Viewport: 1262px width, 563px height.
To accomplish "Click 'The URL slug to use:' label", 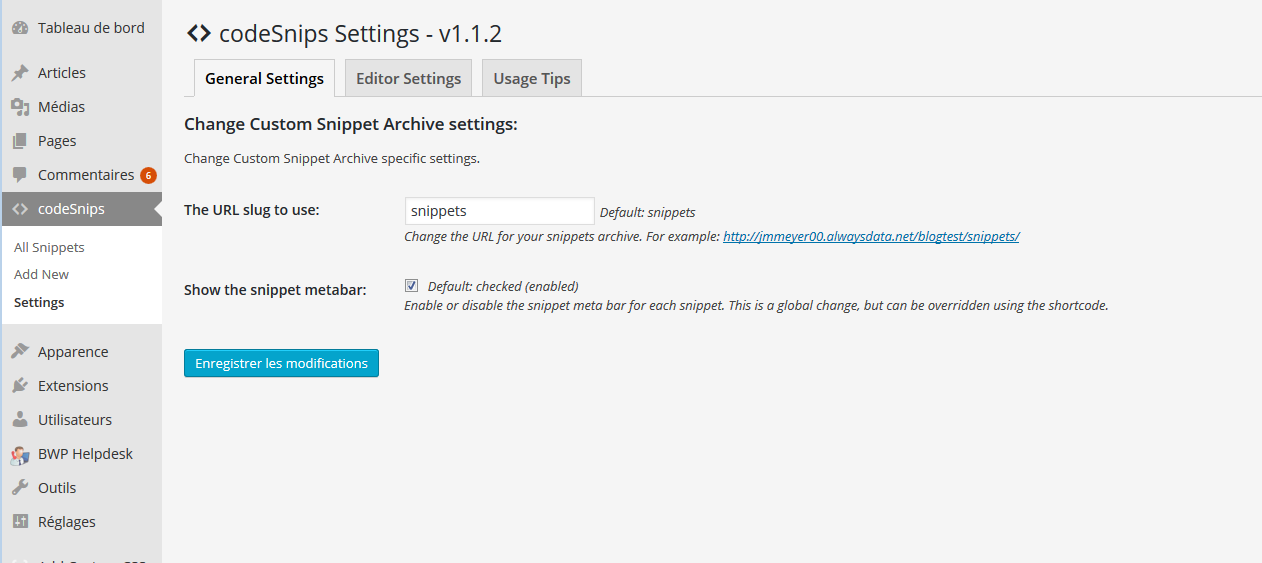I will (x=252, y=210).
